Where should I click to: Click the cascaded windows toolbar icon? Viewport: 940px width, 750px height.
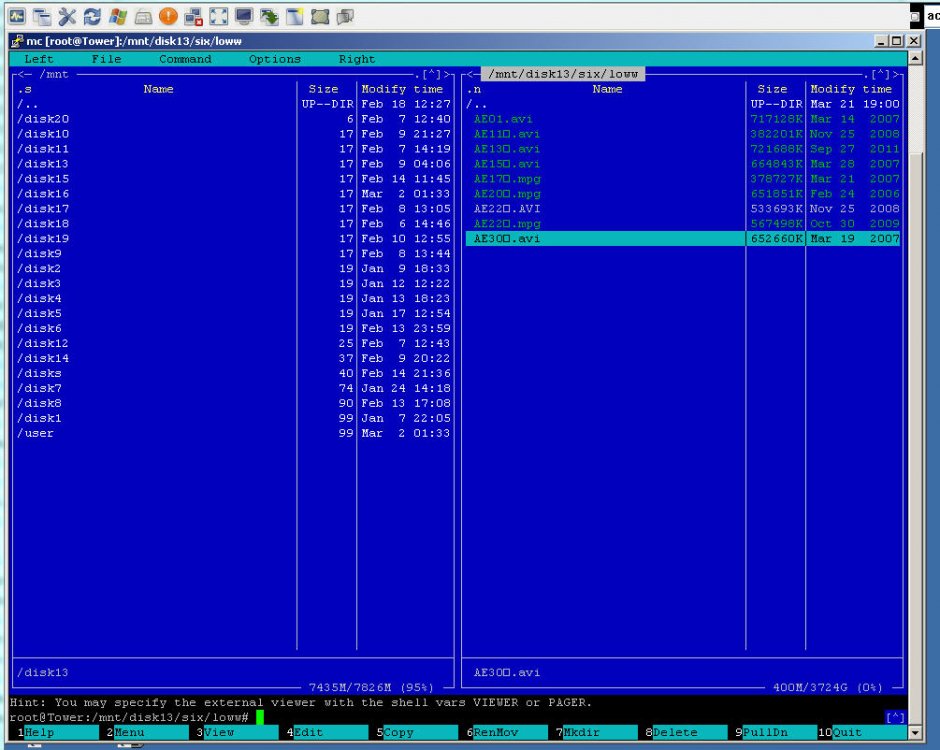pyautogui.click(x=42, y=17)
